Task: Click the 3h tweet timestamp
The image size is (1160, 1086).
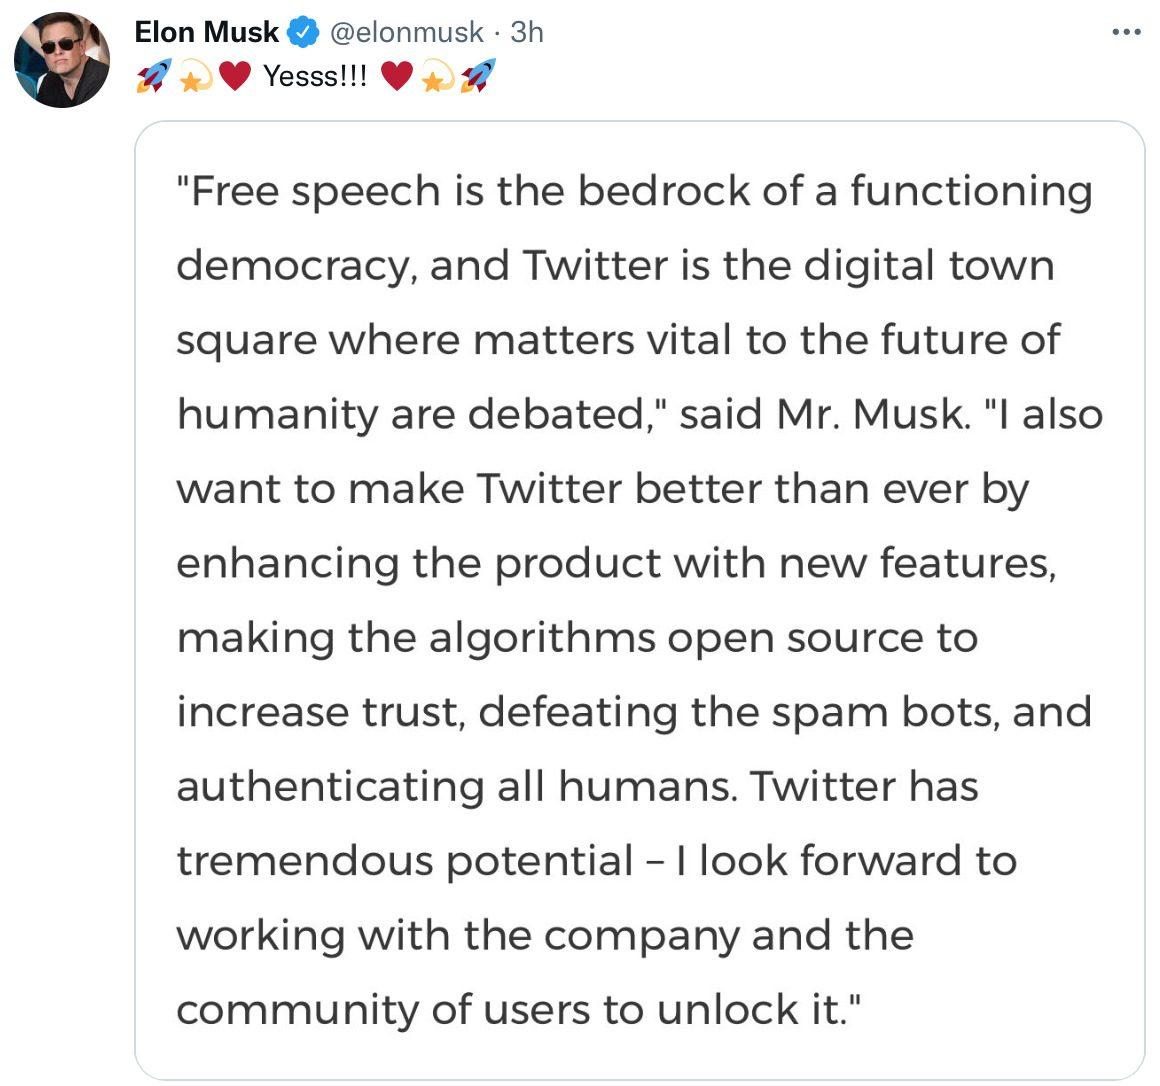Action: pyautogui.click(x=527, y=33)
